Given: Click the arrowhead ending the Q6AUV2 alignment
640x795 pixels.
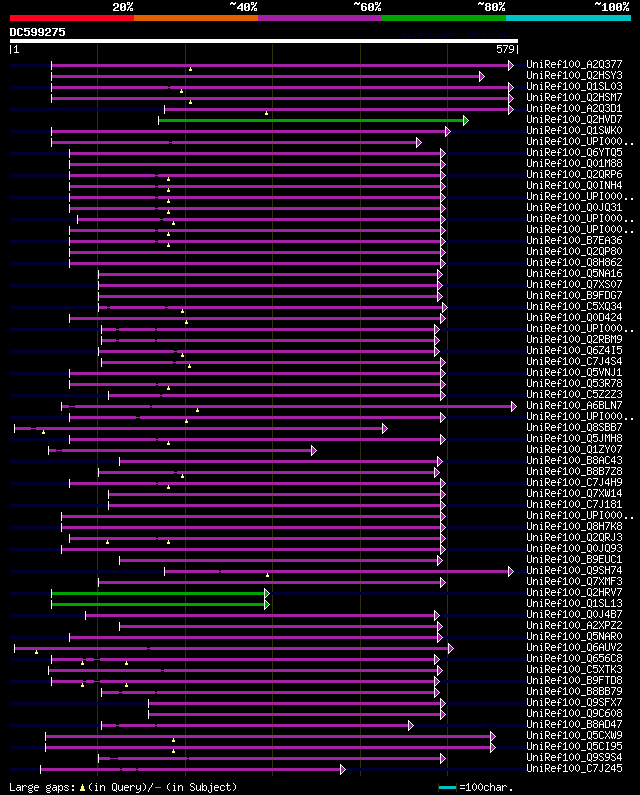Looking at the screenshot, I should (x=451, y=648).
